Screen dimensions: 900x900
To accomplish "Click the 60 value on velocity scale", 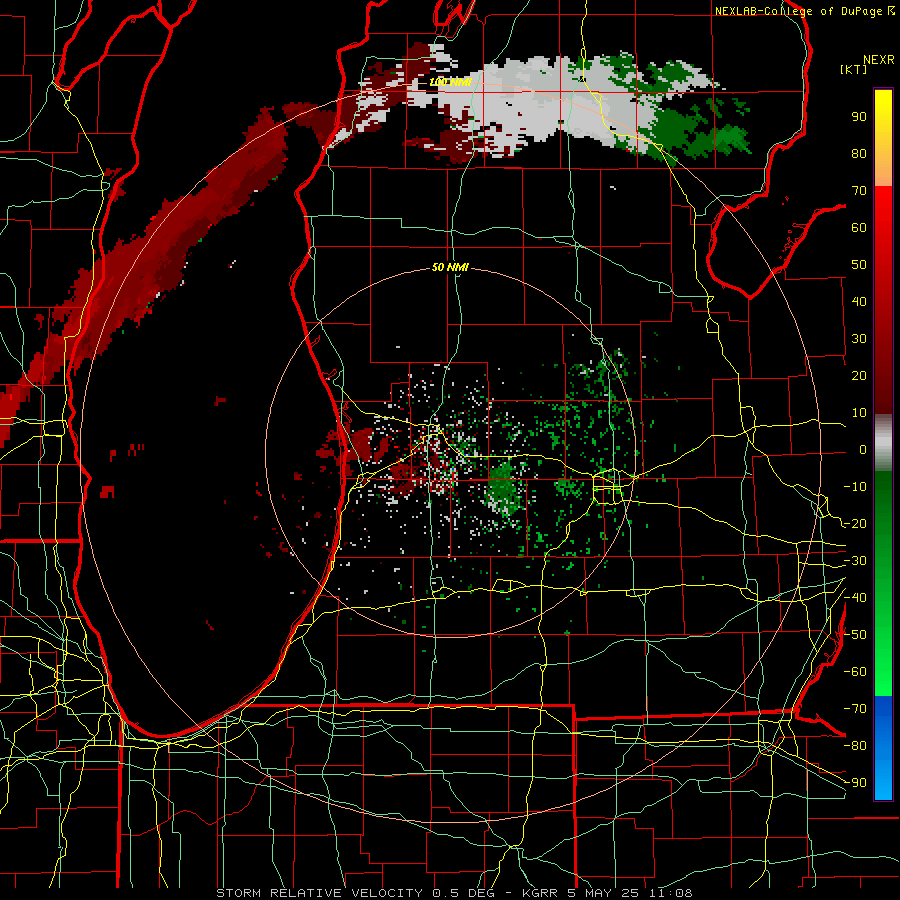I will point(859,228).
